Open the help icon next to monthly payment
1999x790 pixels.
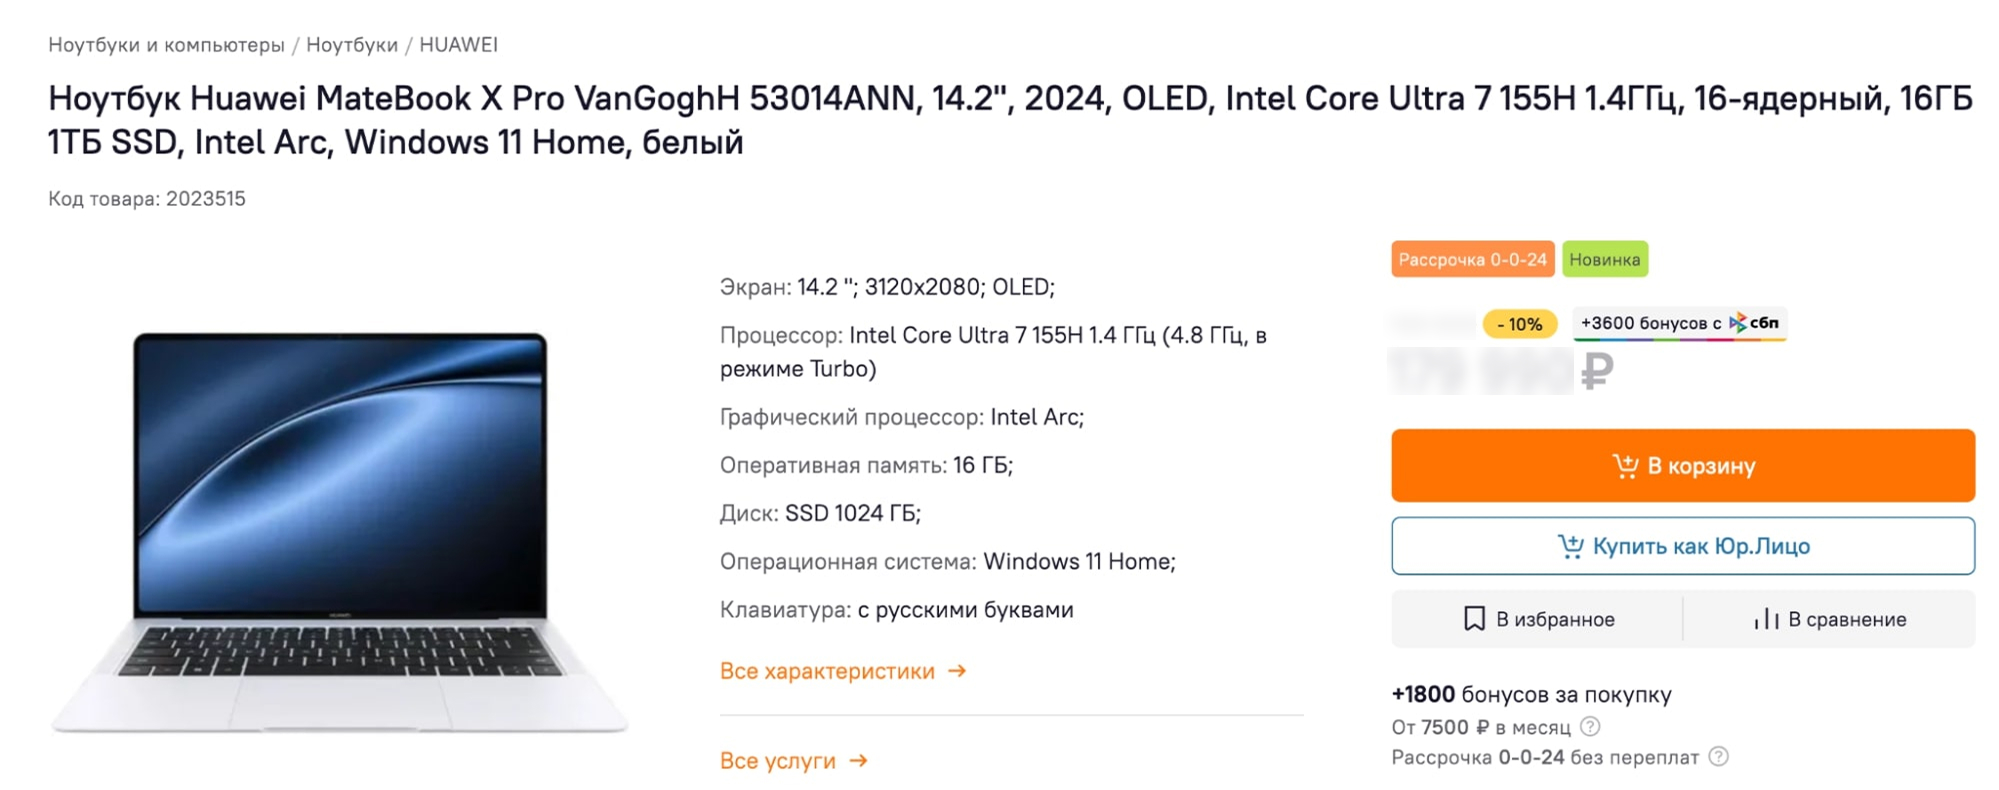click(1590, 726)
